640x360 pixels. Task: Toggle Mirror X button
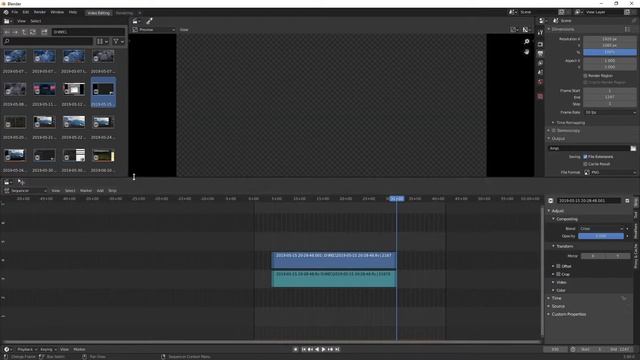point(593,256)
